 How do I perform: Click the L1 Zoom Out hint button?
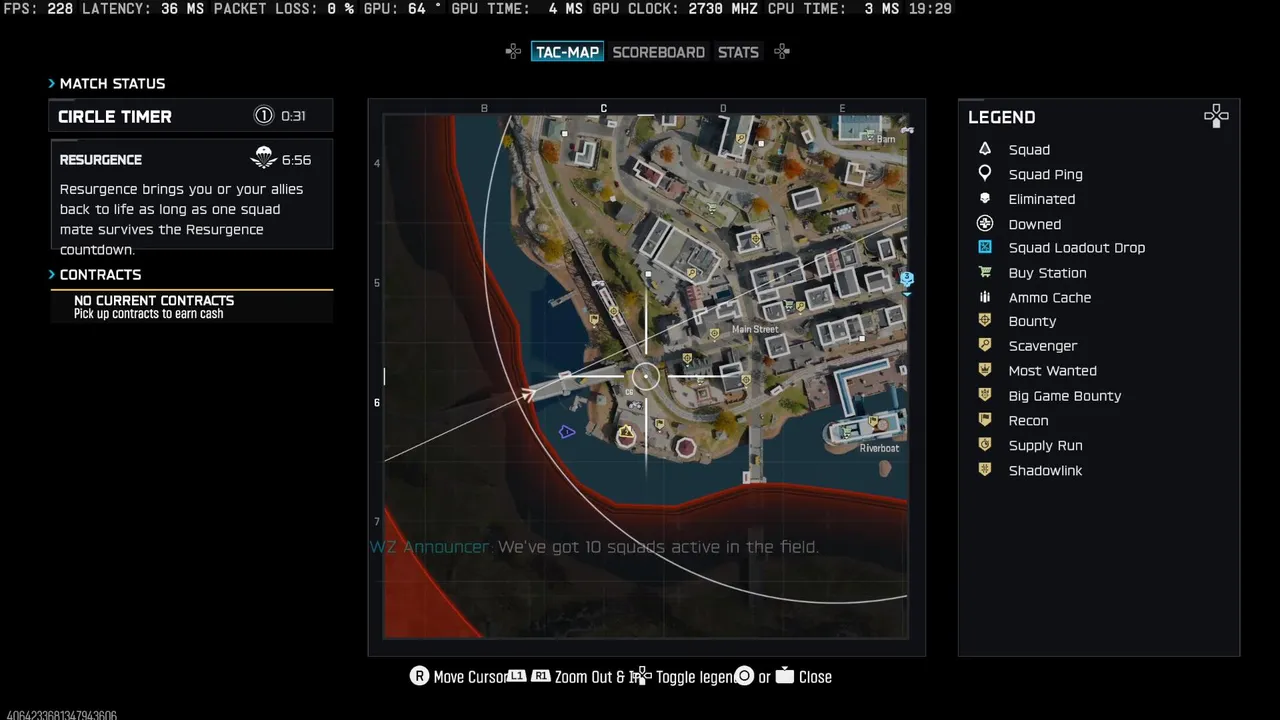pos(516,676)
